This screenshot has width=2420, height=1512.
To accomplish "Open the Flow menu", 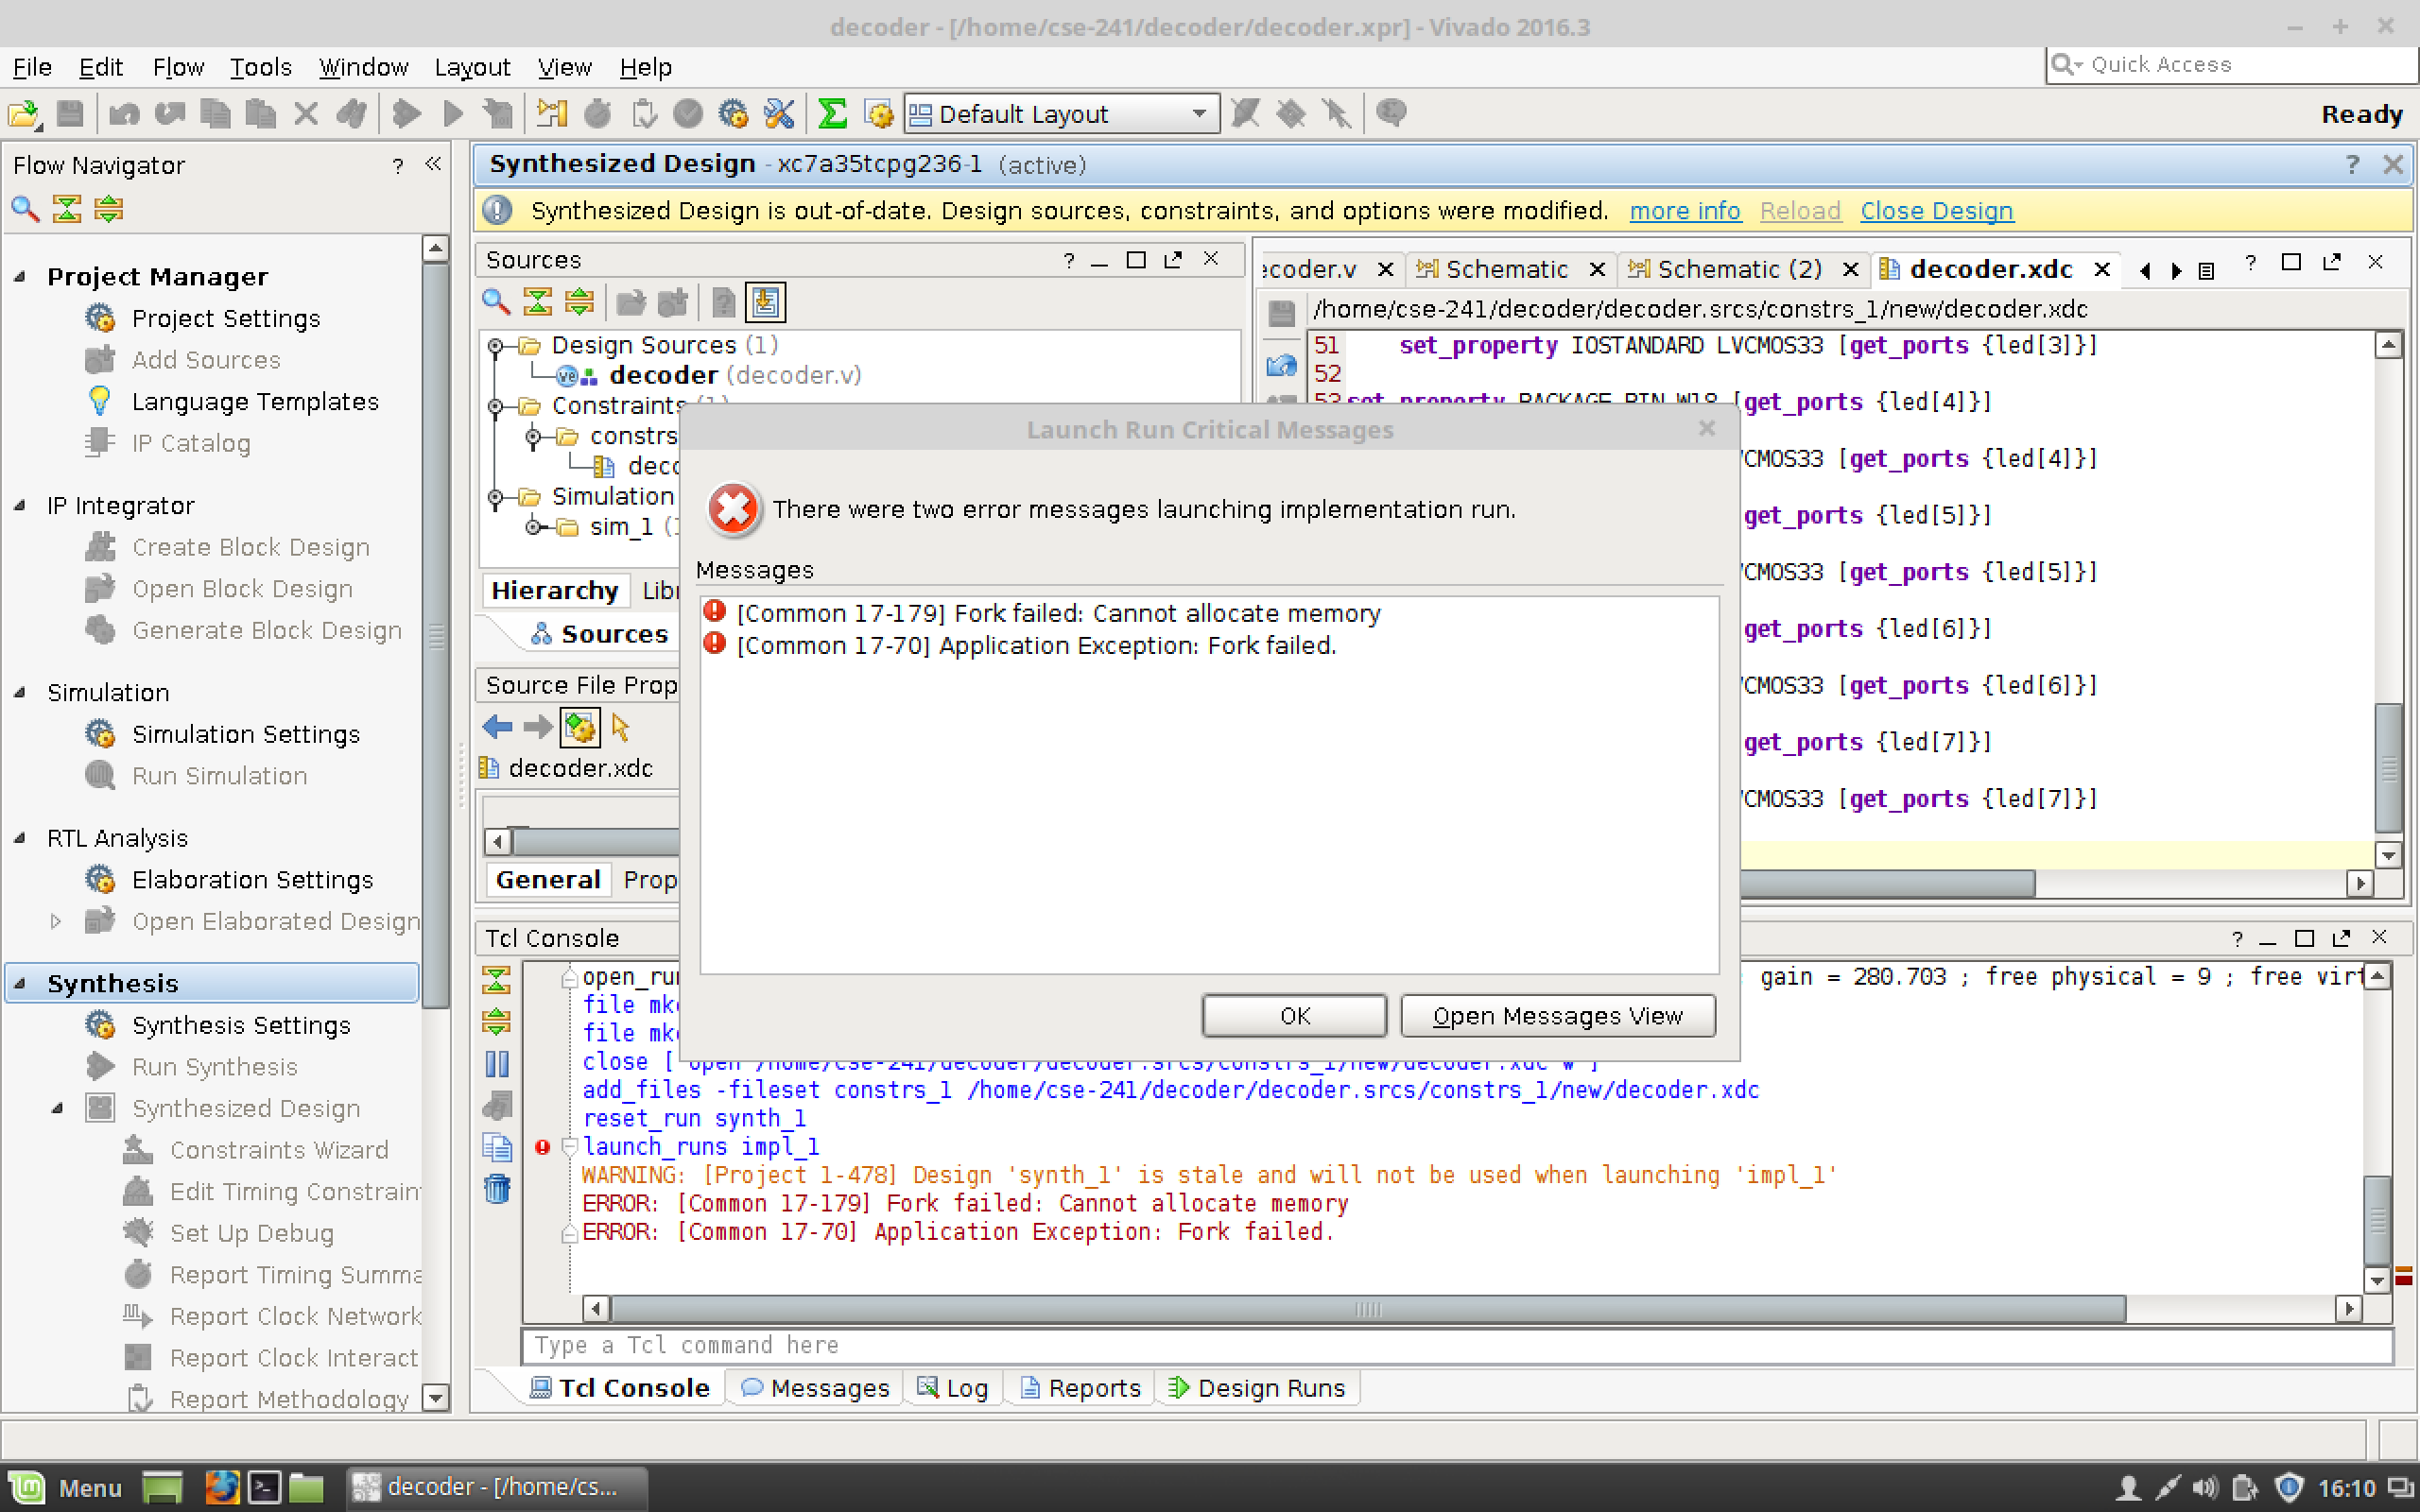I will 177,67.
